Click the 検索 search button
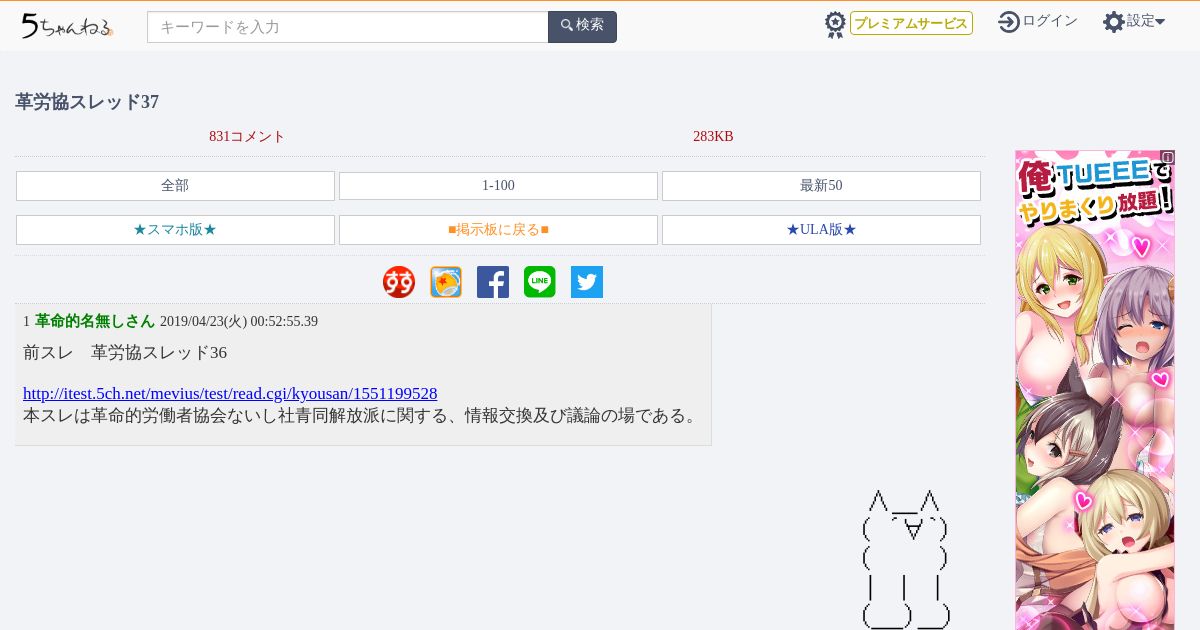Image resolution: width=1200 pixels, height=630 pixels. point(582,27)
